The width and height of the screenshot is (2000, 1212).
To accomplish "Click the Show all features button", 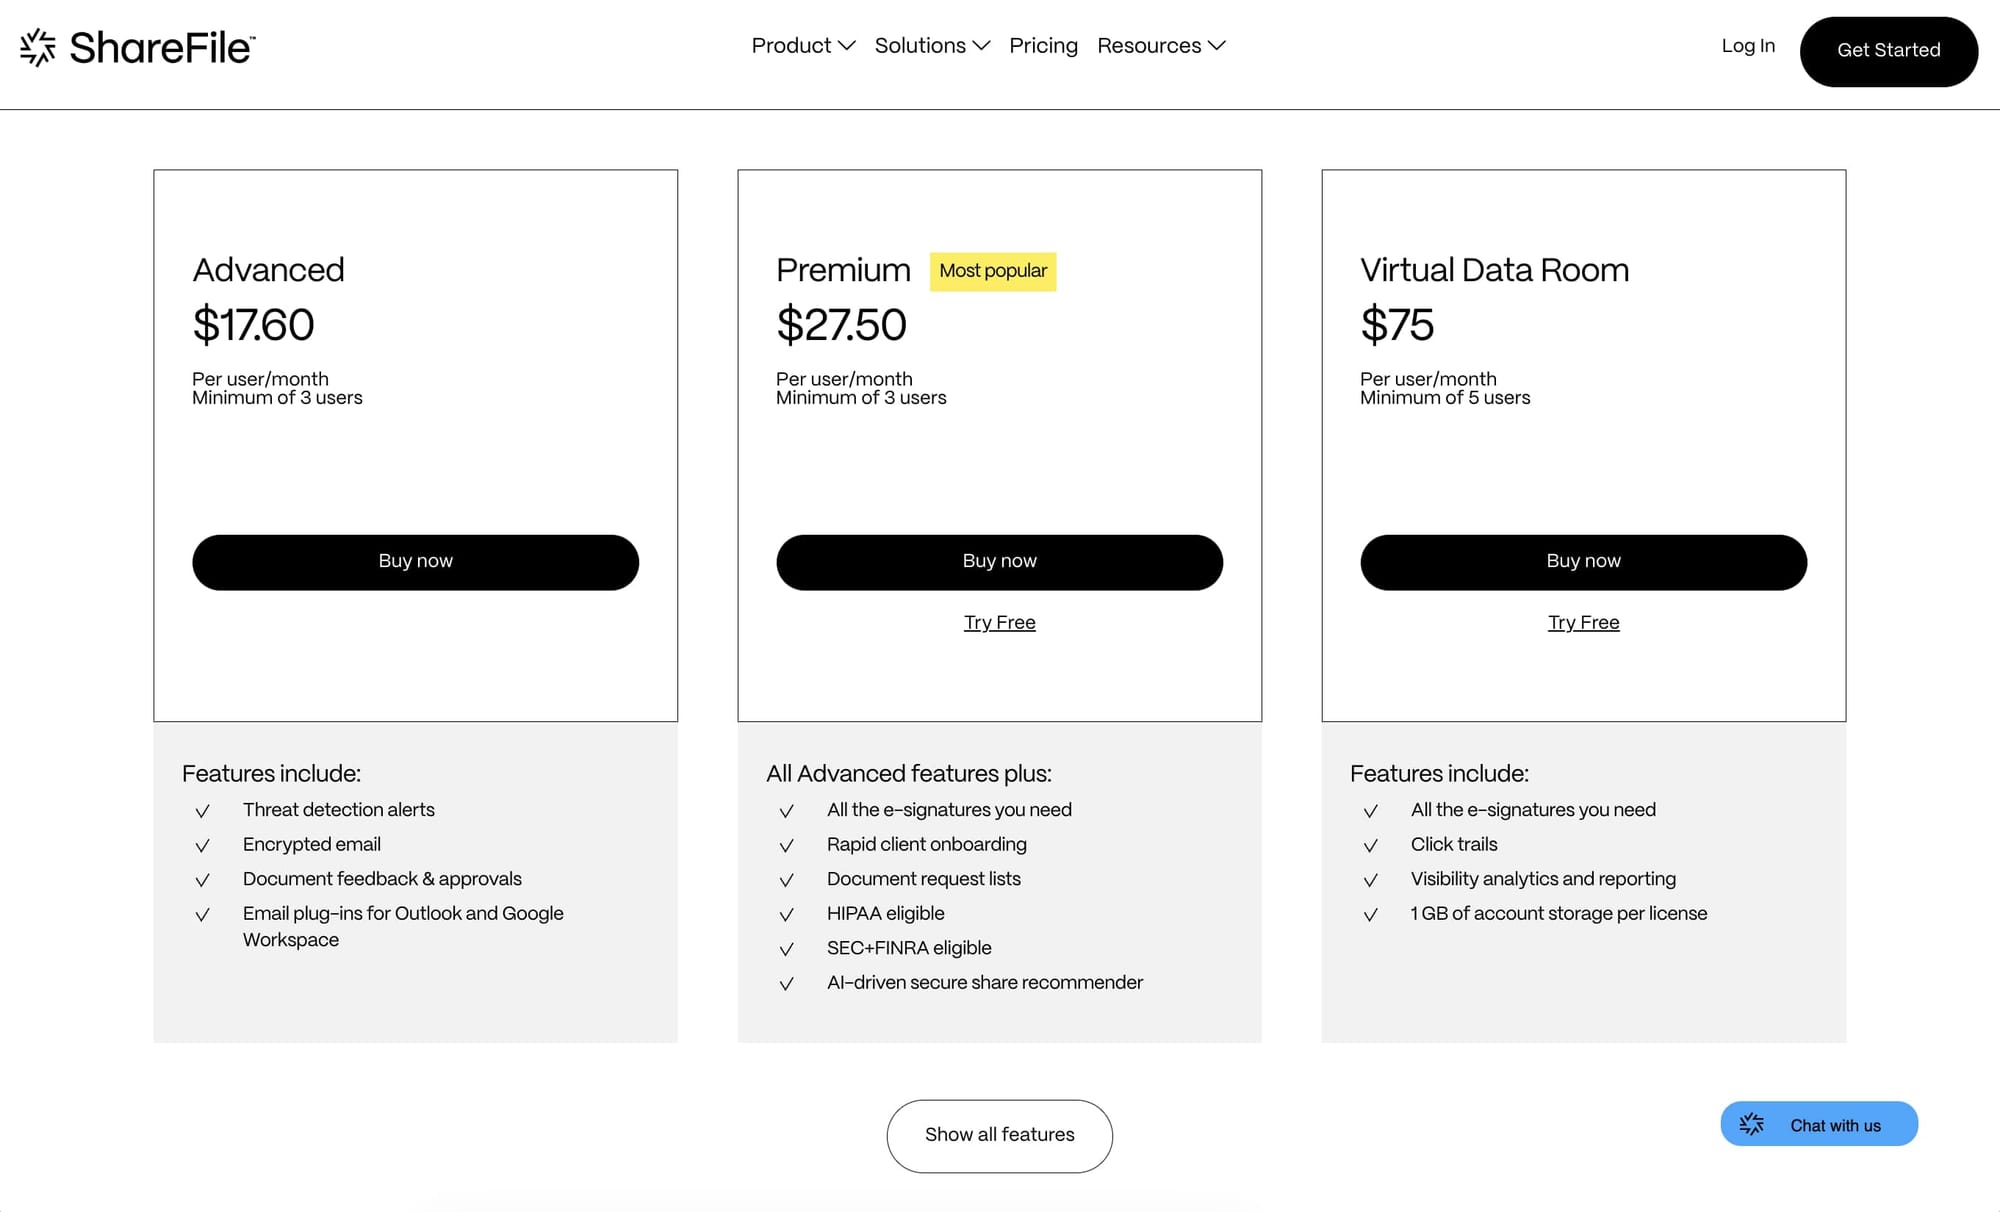I will point(999,1135).
